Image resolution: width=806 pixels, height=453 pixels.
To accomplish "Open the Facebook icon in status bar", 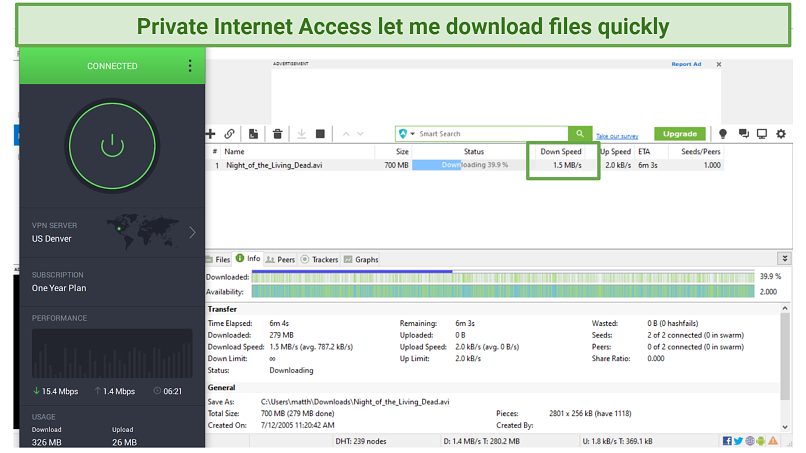I will point(727,441).
